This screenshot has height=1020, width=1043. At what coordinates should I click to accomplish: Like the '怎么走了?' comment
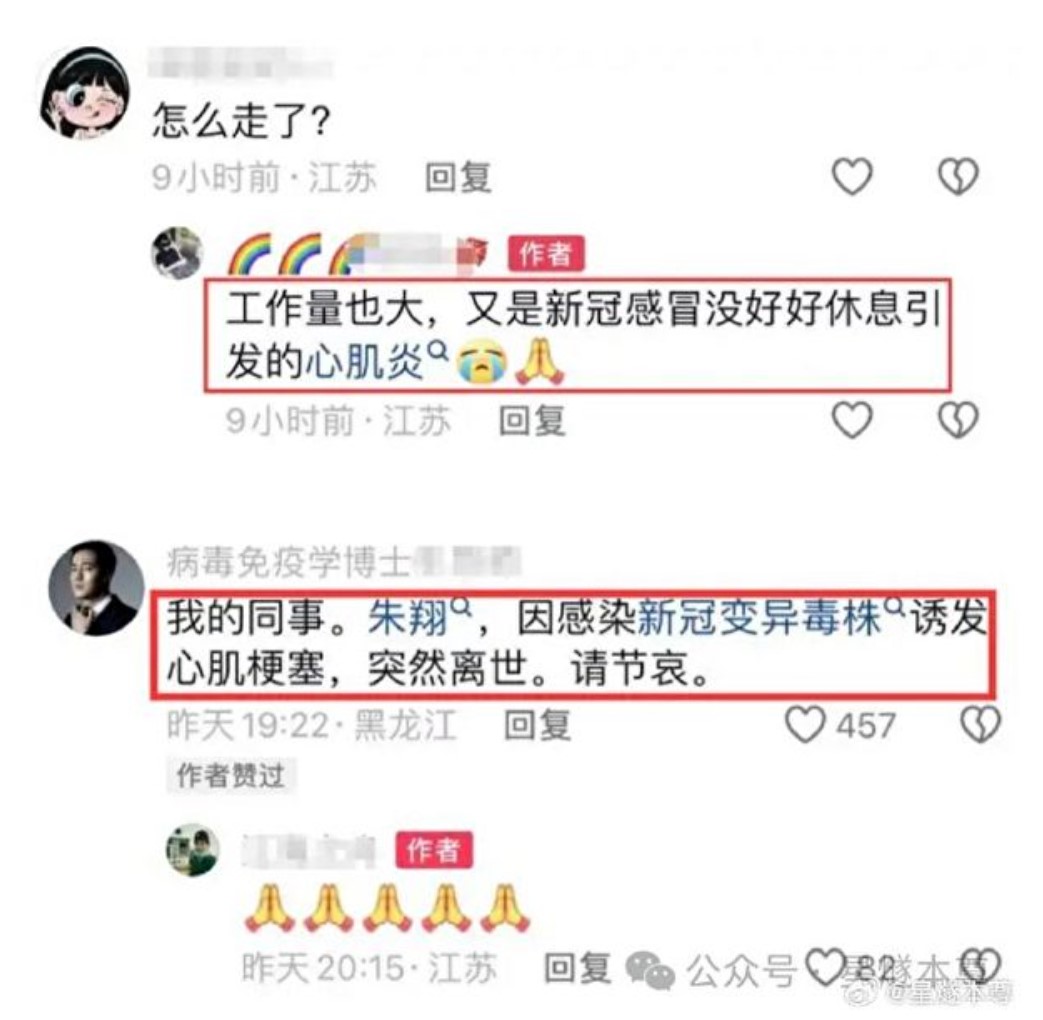tap(852, 176)
